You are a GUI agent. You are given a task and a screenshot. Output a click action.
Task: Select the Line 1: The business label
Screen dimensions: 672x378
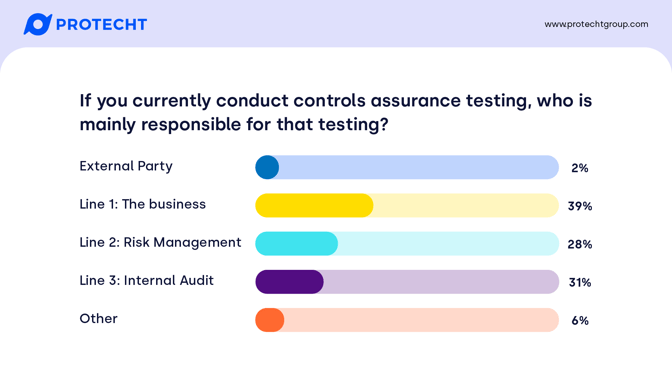(143, 204)
